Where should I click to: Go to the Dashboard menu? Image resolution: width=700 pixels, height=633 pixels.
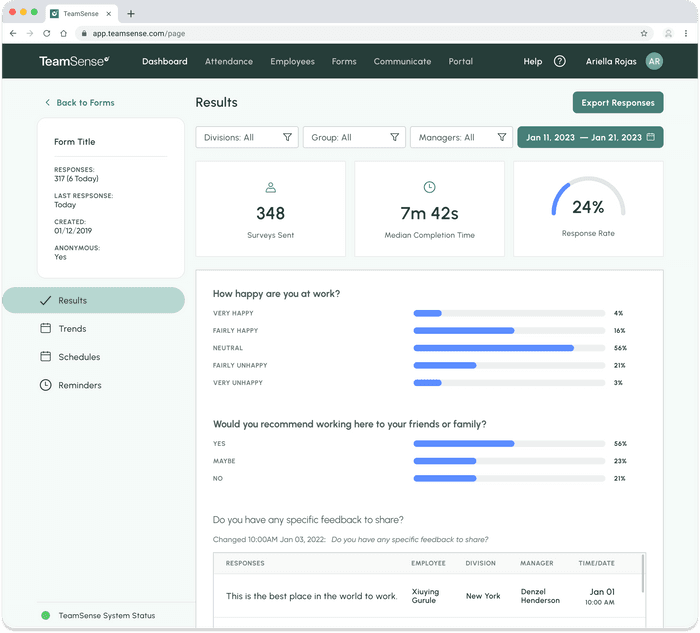coord(165,61)
